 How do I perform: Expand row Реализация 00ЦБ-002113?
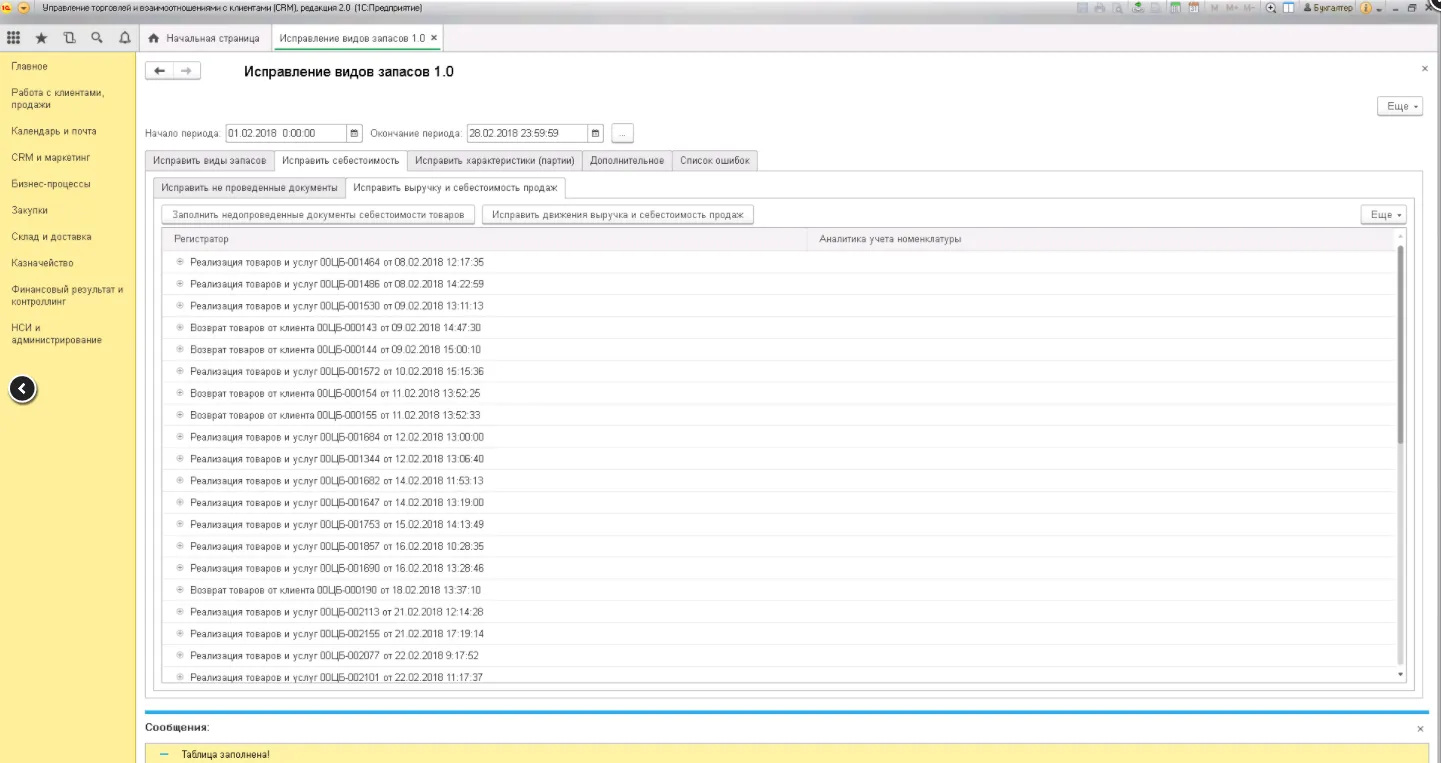click(180, 612)
